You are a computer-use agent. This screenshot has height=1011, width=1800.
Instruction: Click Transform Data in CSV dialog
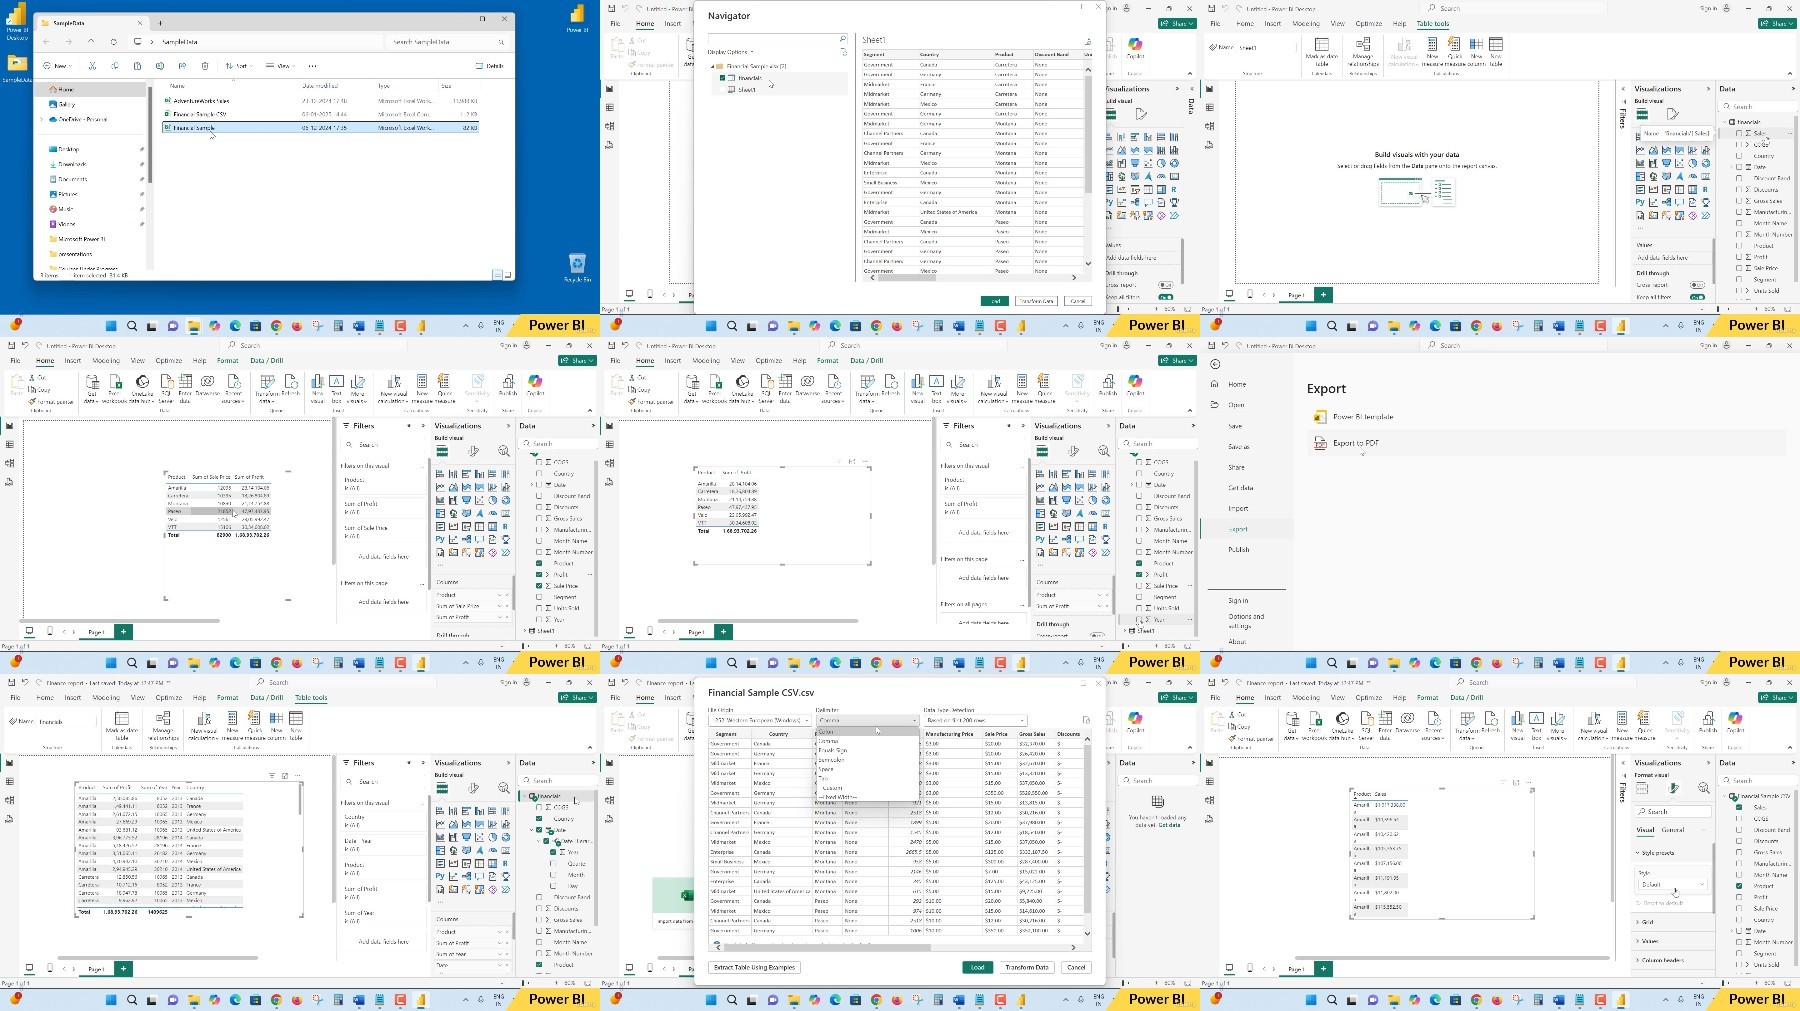1027,967
